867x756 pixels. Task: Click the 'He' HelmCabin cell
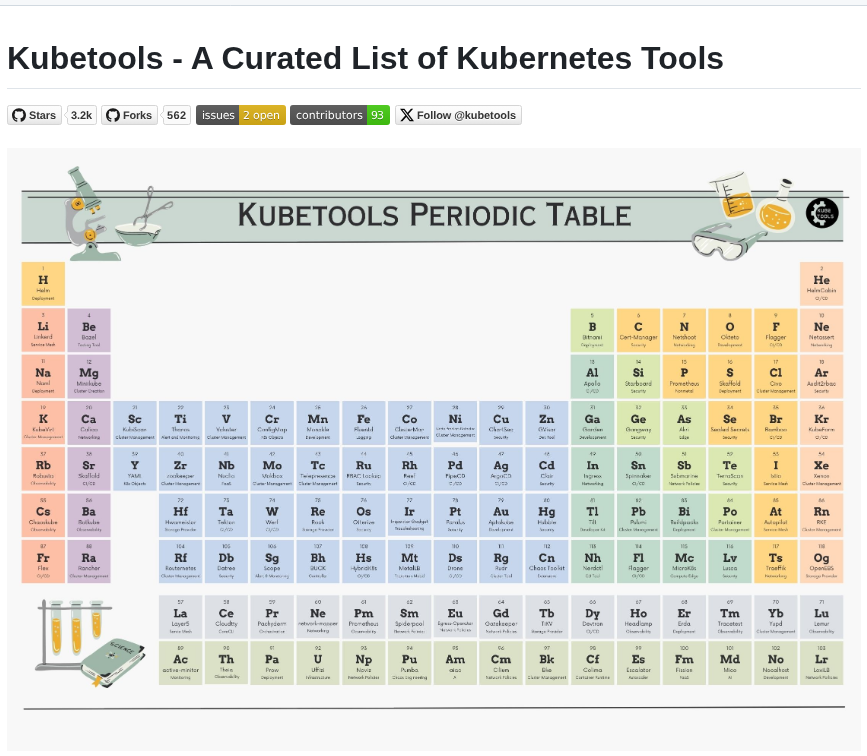point(821,284)
